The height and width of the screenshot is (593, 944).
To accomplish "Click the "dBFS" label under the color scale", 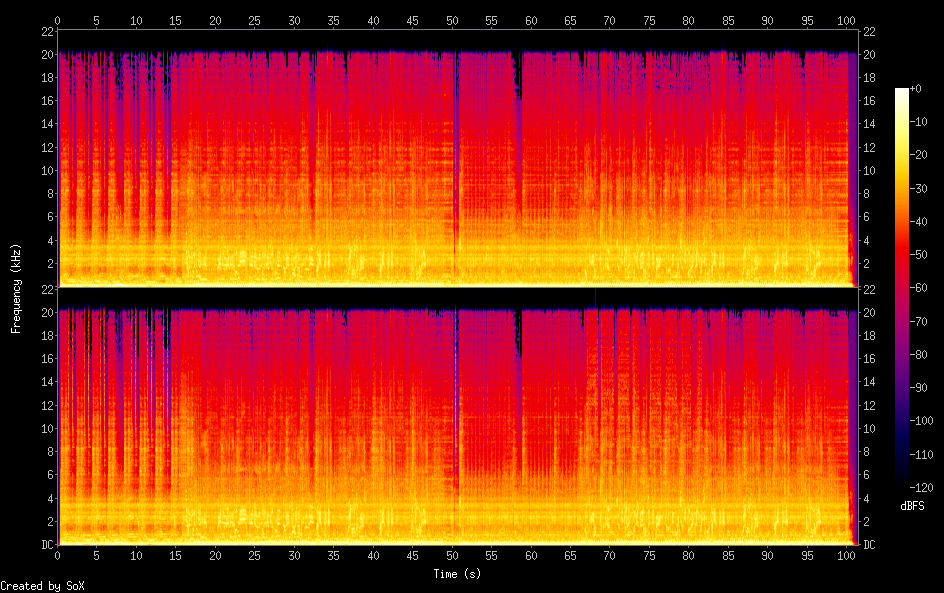I will point(912,506).
